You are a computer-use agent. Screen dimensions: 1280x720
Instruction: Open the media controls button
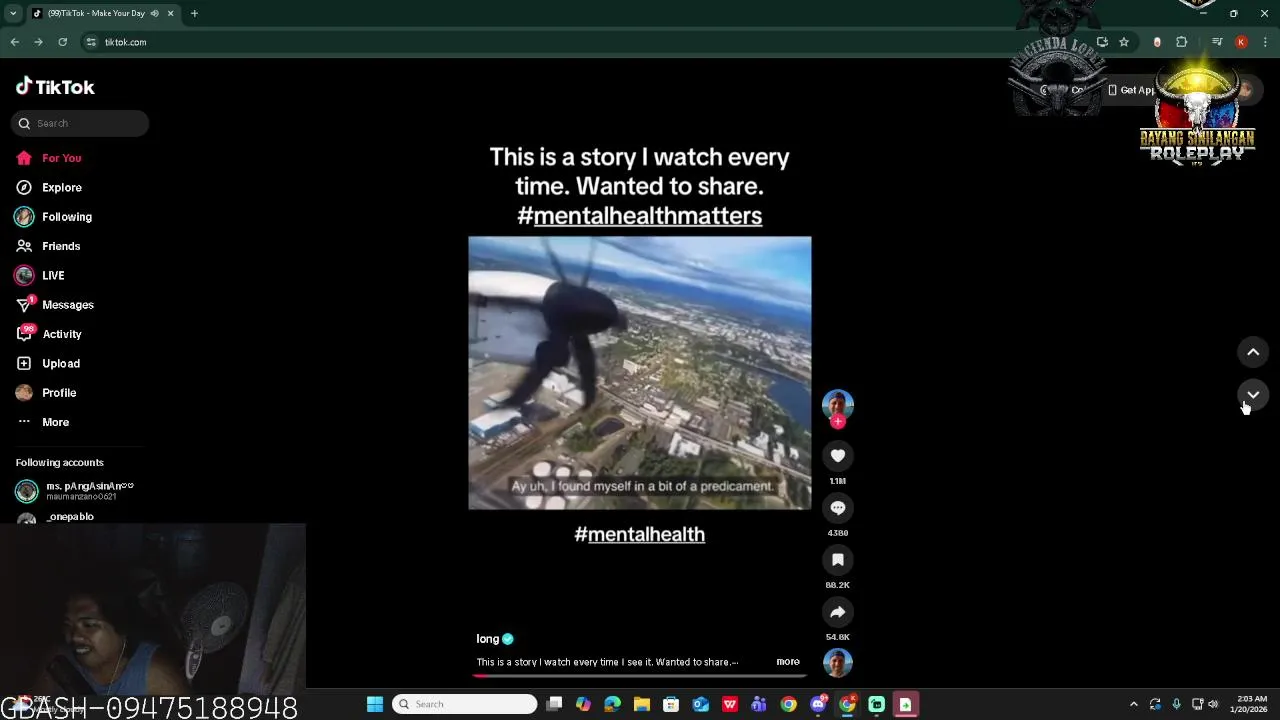[x=1217, y=42]
